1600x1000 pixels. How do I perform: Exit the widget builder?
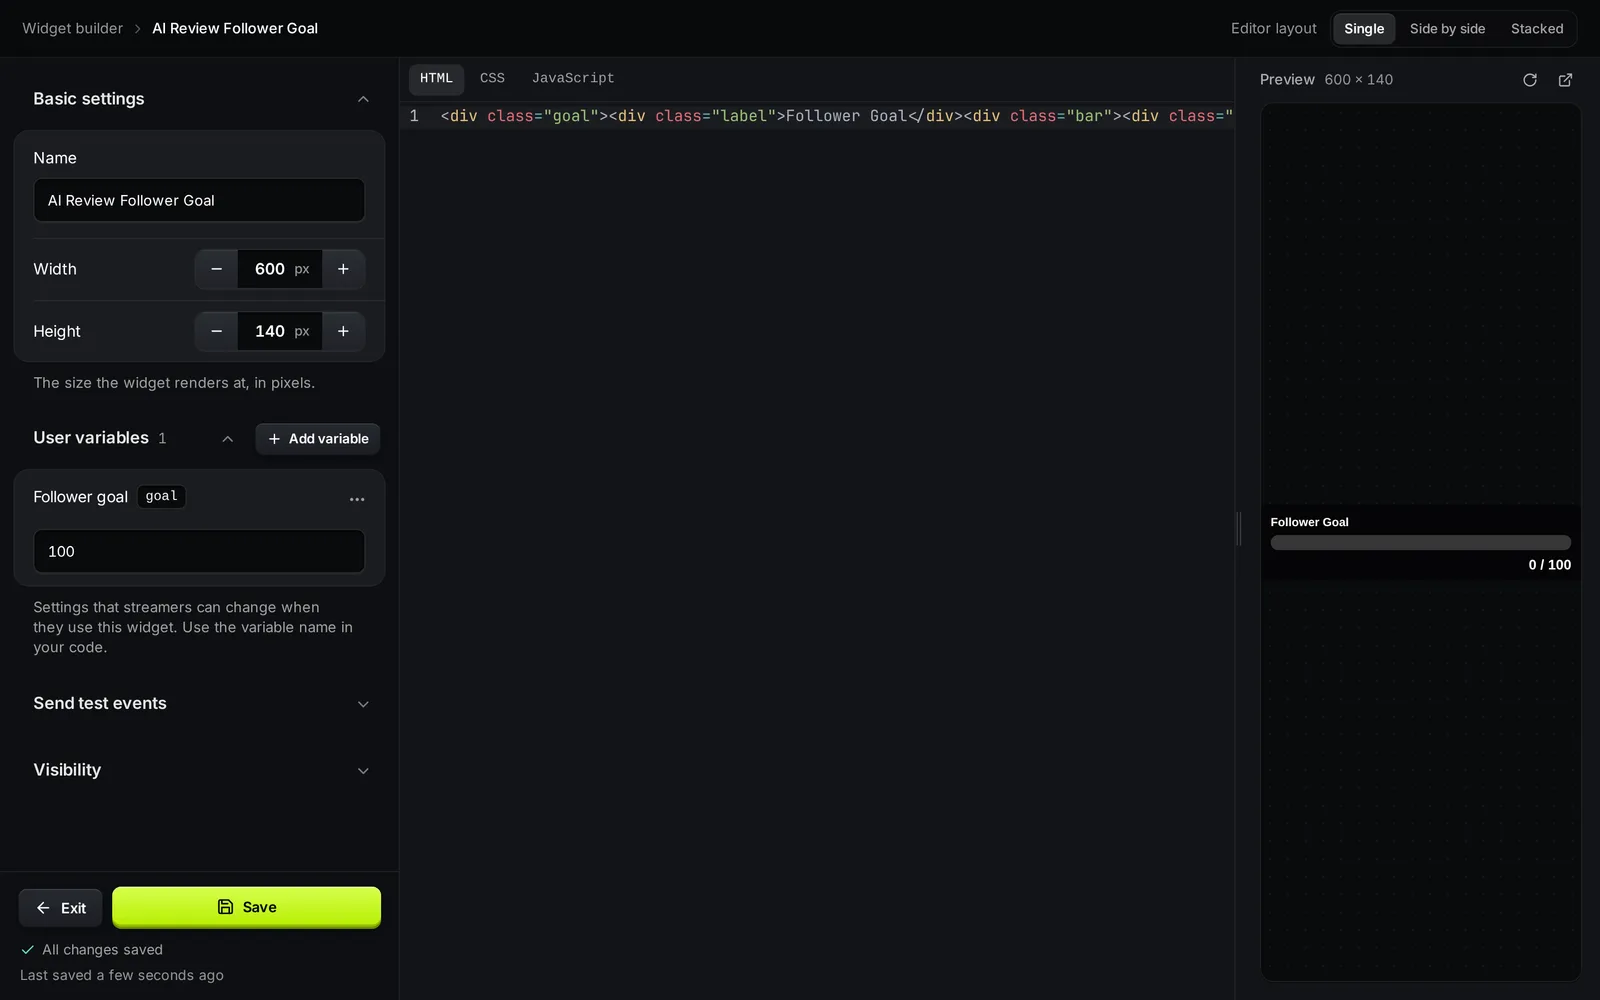coord(61,908)
